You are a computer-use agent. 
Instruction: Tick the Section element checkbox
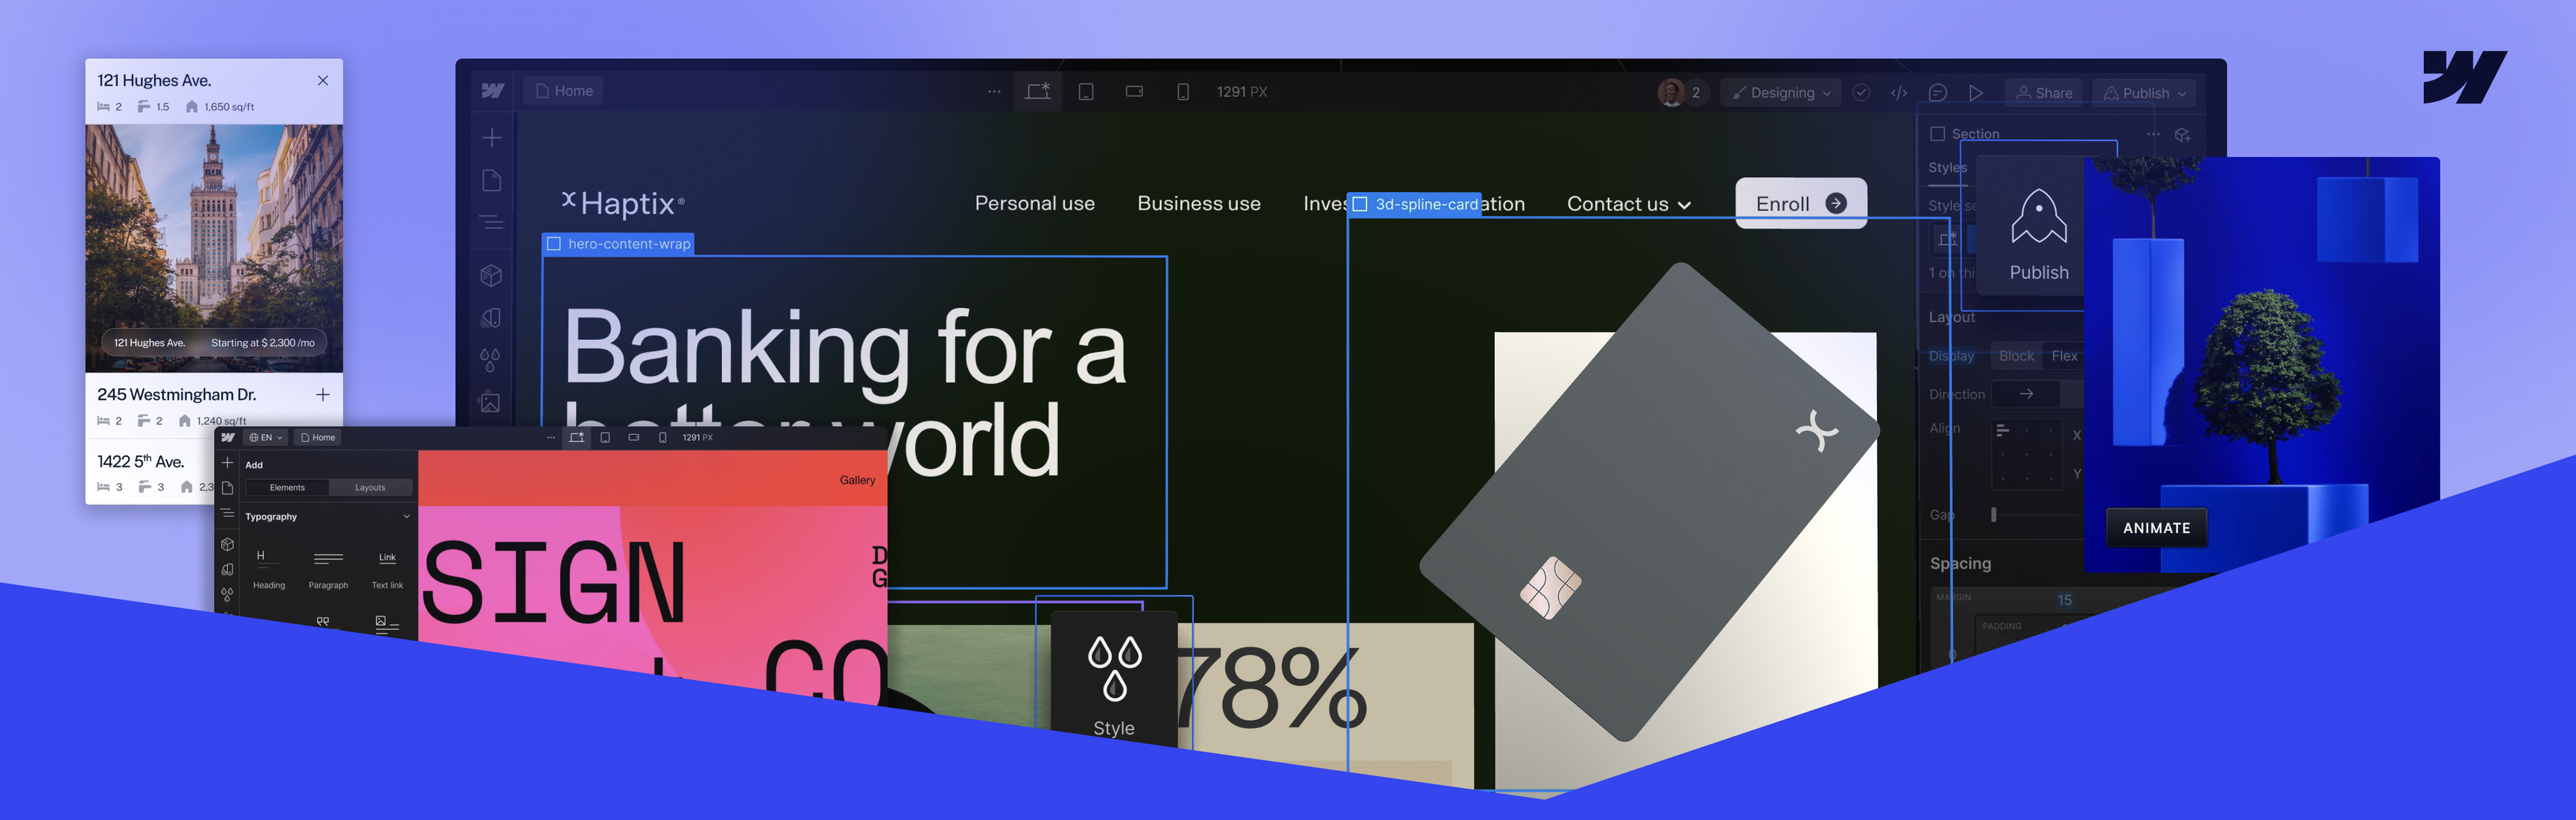(x=1937, y=134)
